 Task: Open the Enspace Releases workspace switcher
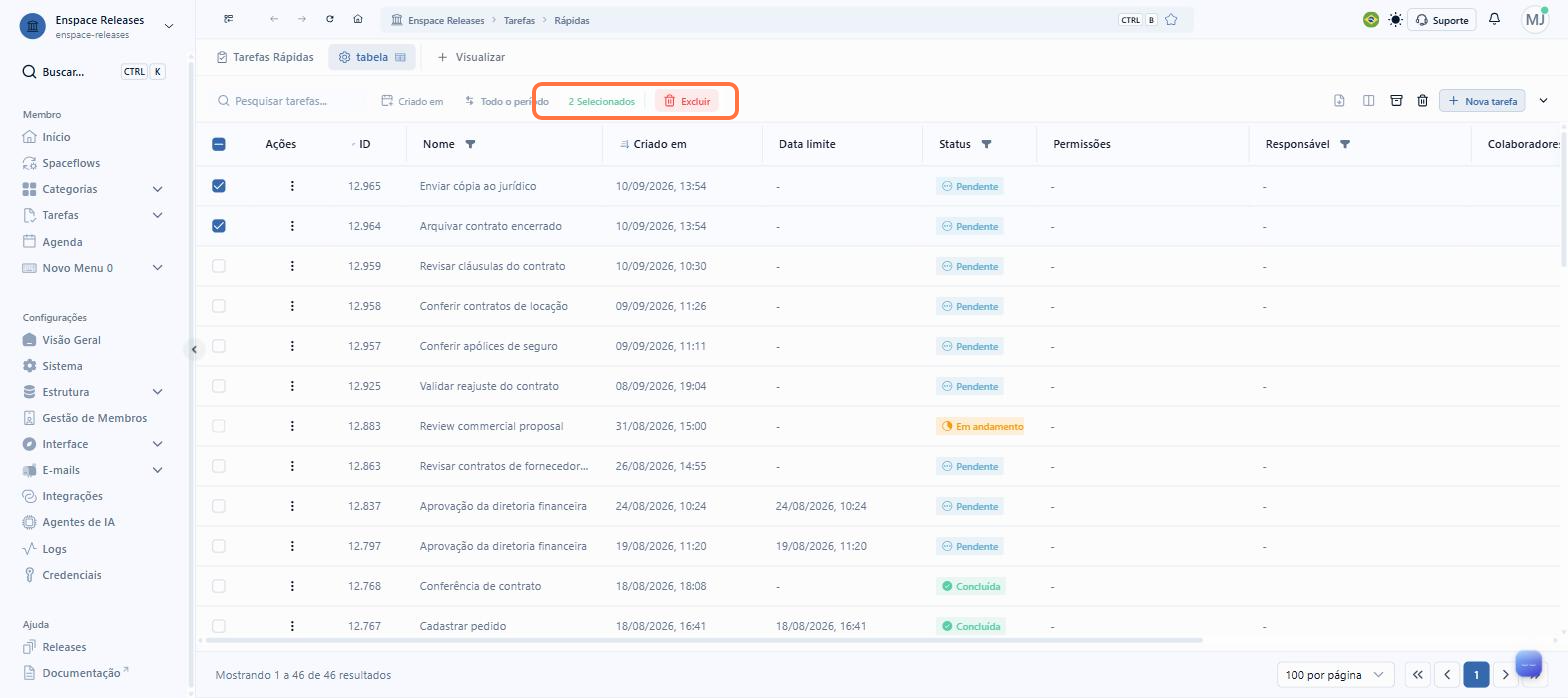click(x=97, y=26)
